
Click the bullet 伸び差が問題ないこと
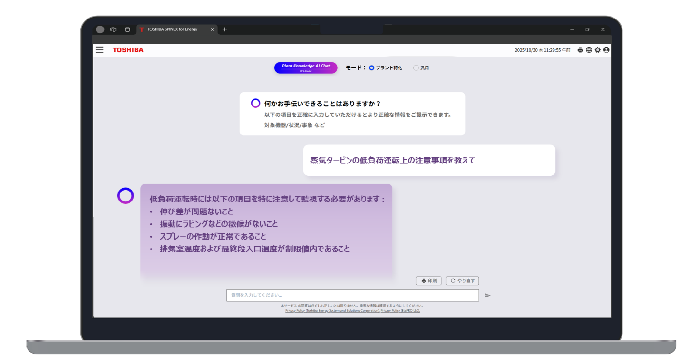196,212
